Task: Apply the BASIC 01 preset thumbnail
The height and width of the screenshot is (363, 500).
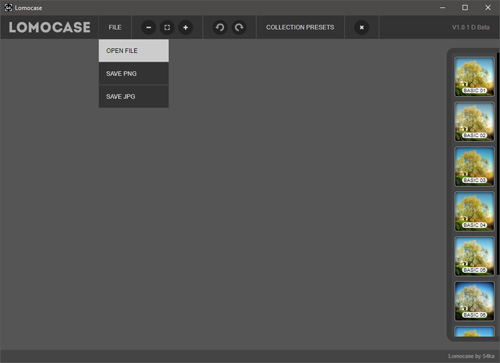Action: pyautogui.click(x=474, y=77)
